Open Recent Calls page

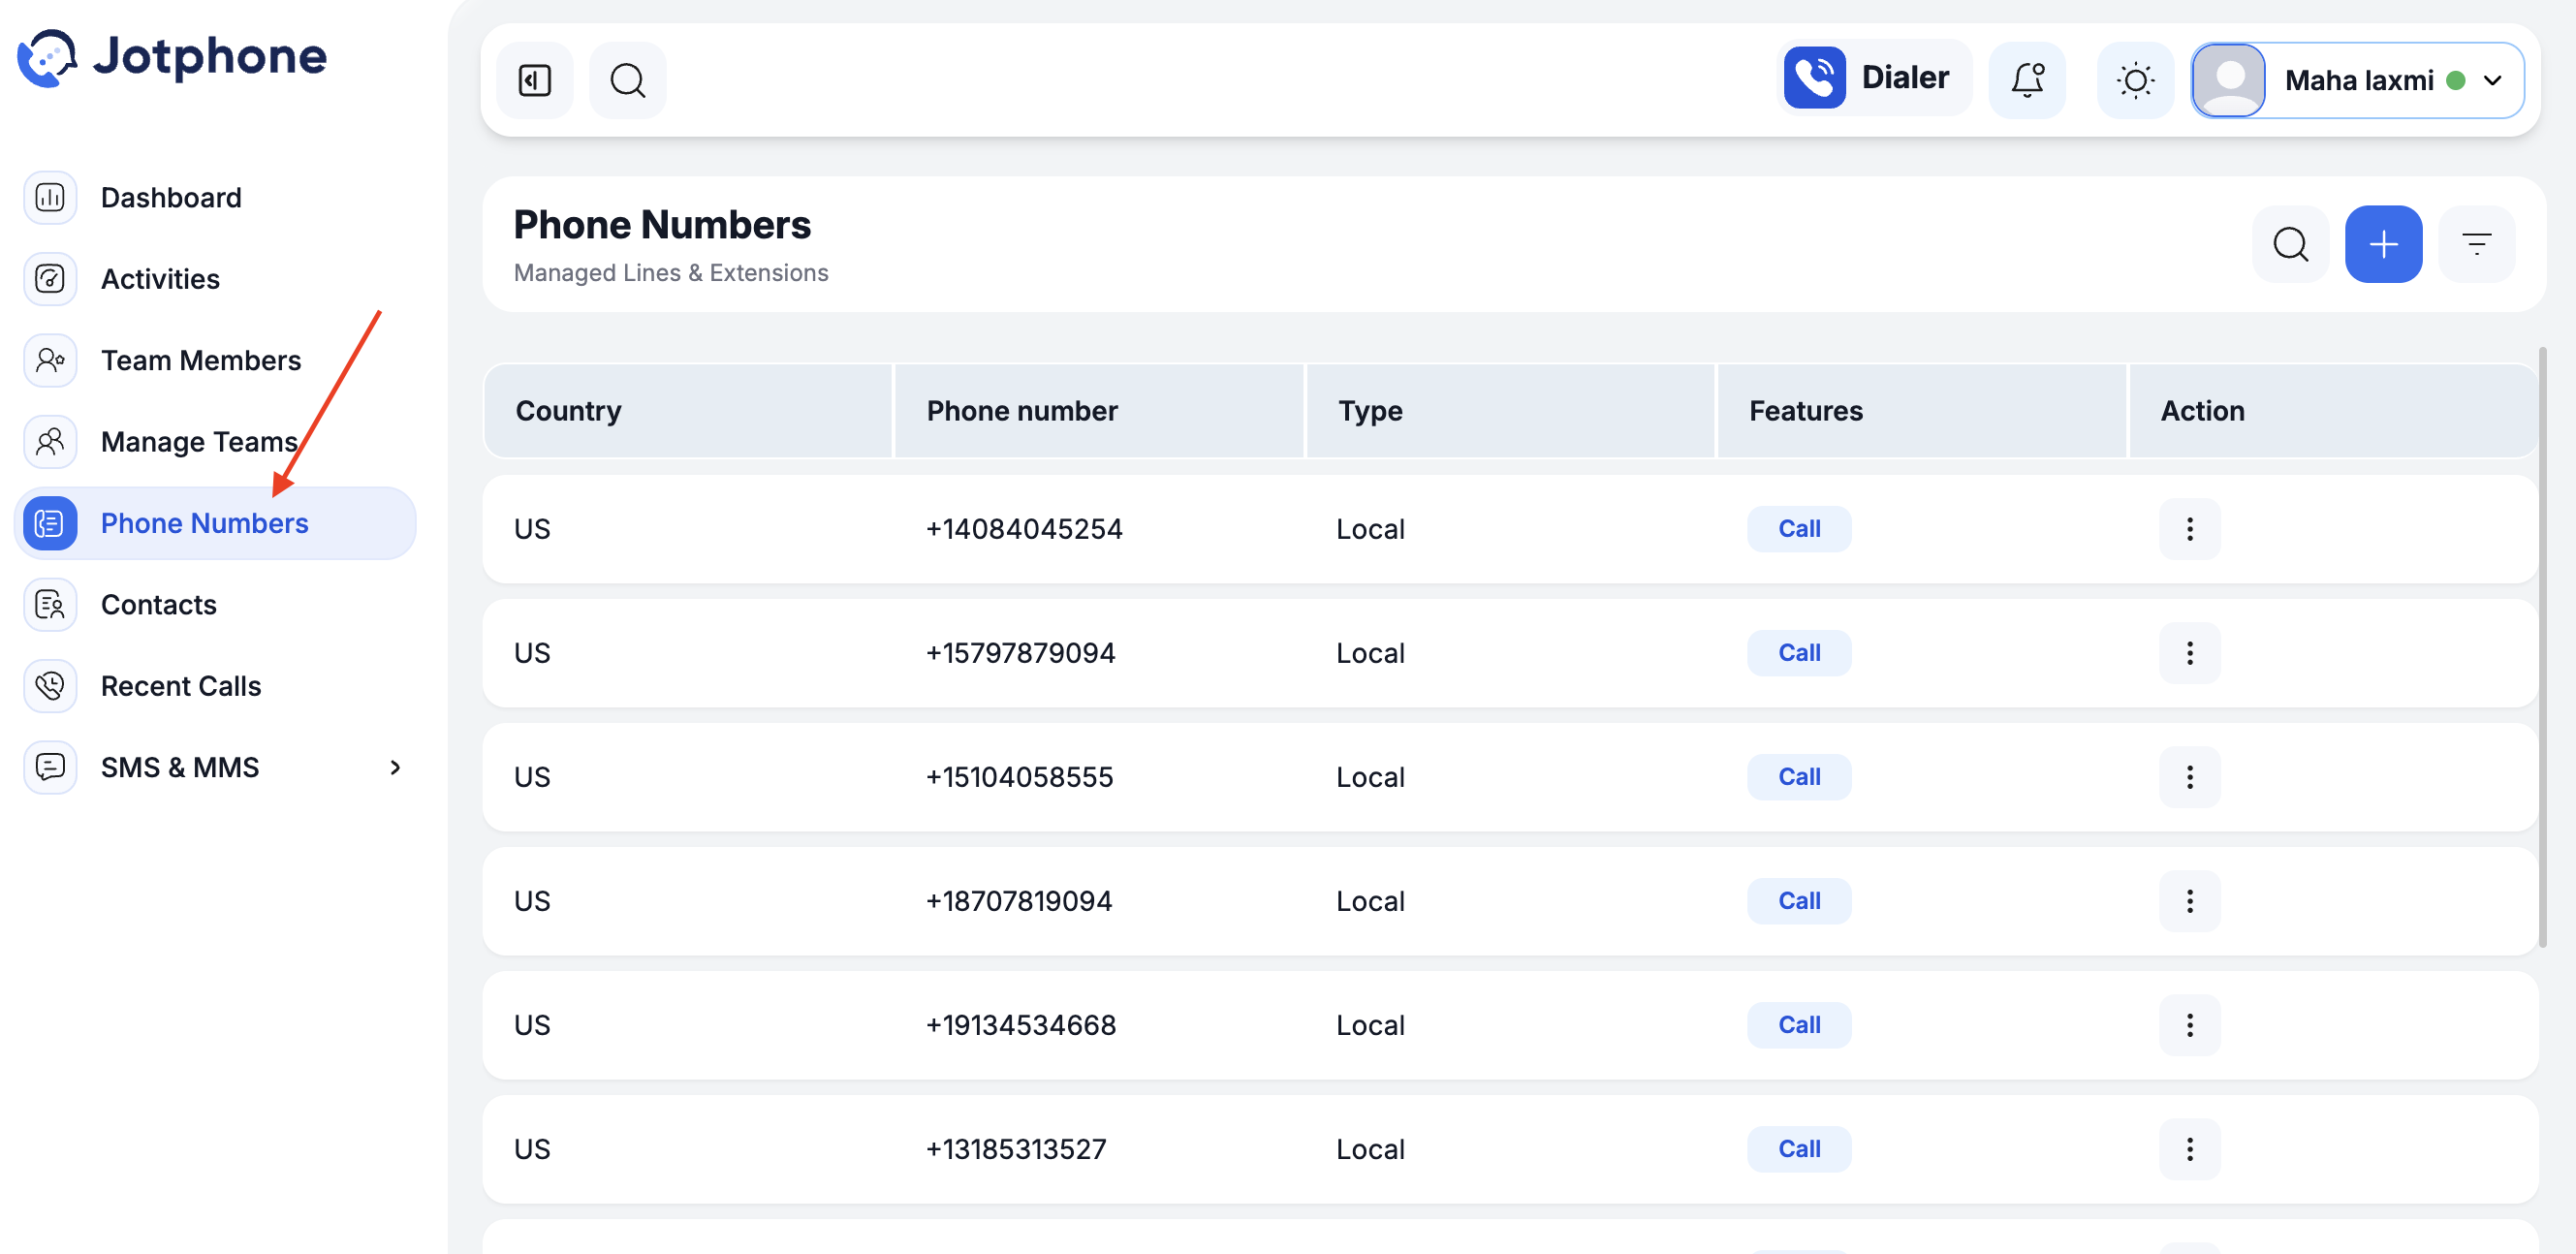(216, 686)
